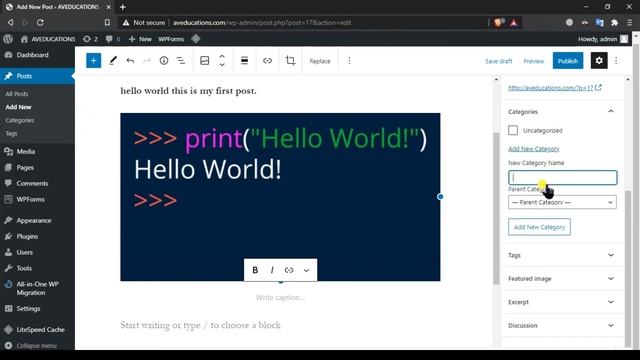Expand the Featured image panel

point(562,278)
